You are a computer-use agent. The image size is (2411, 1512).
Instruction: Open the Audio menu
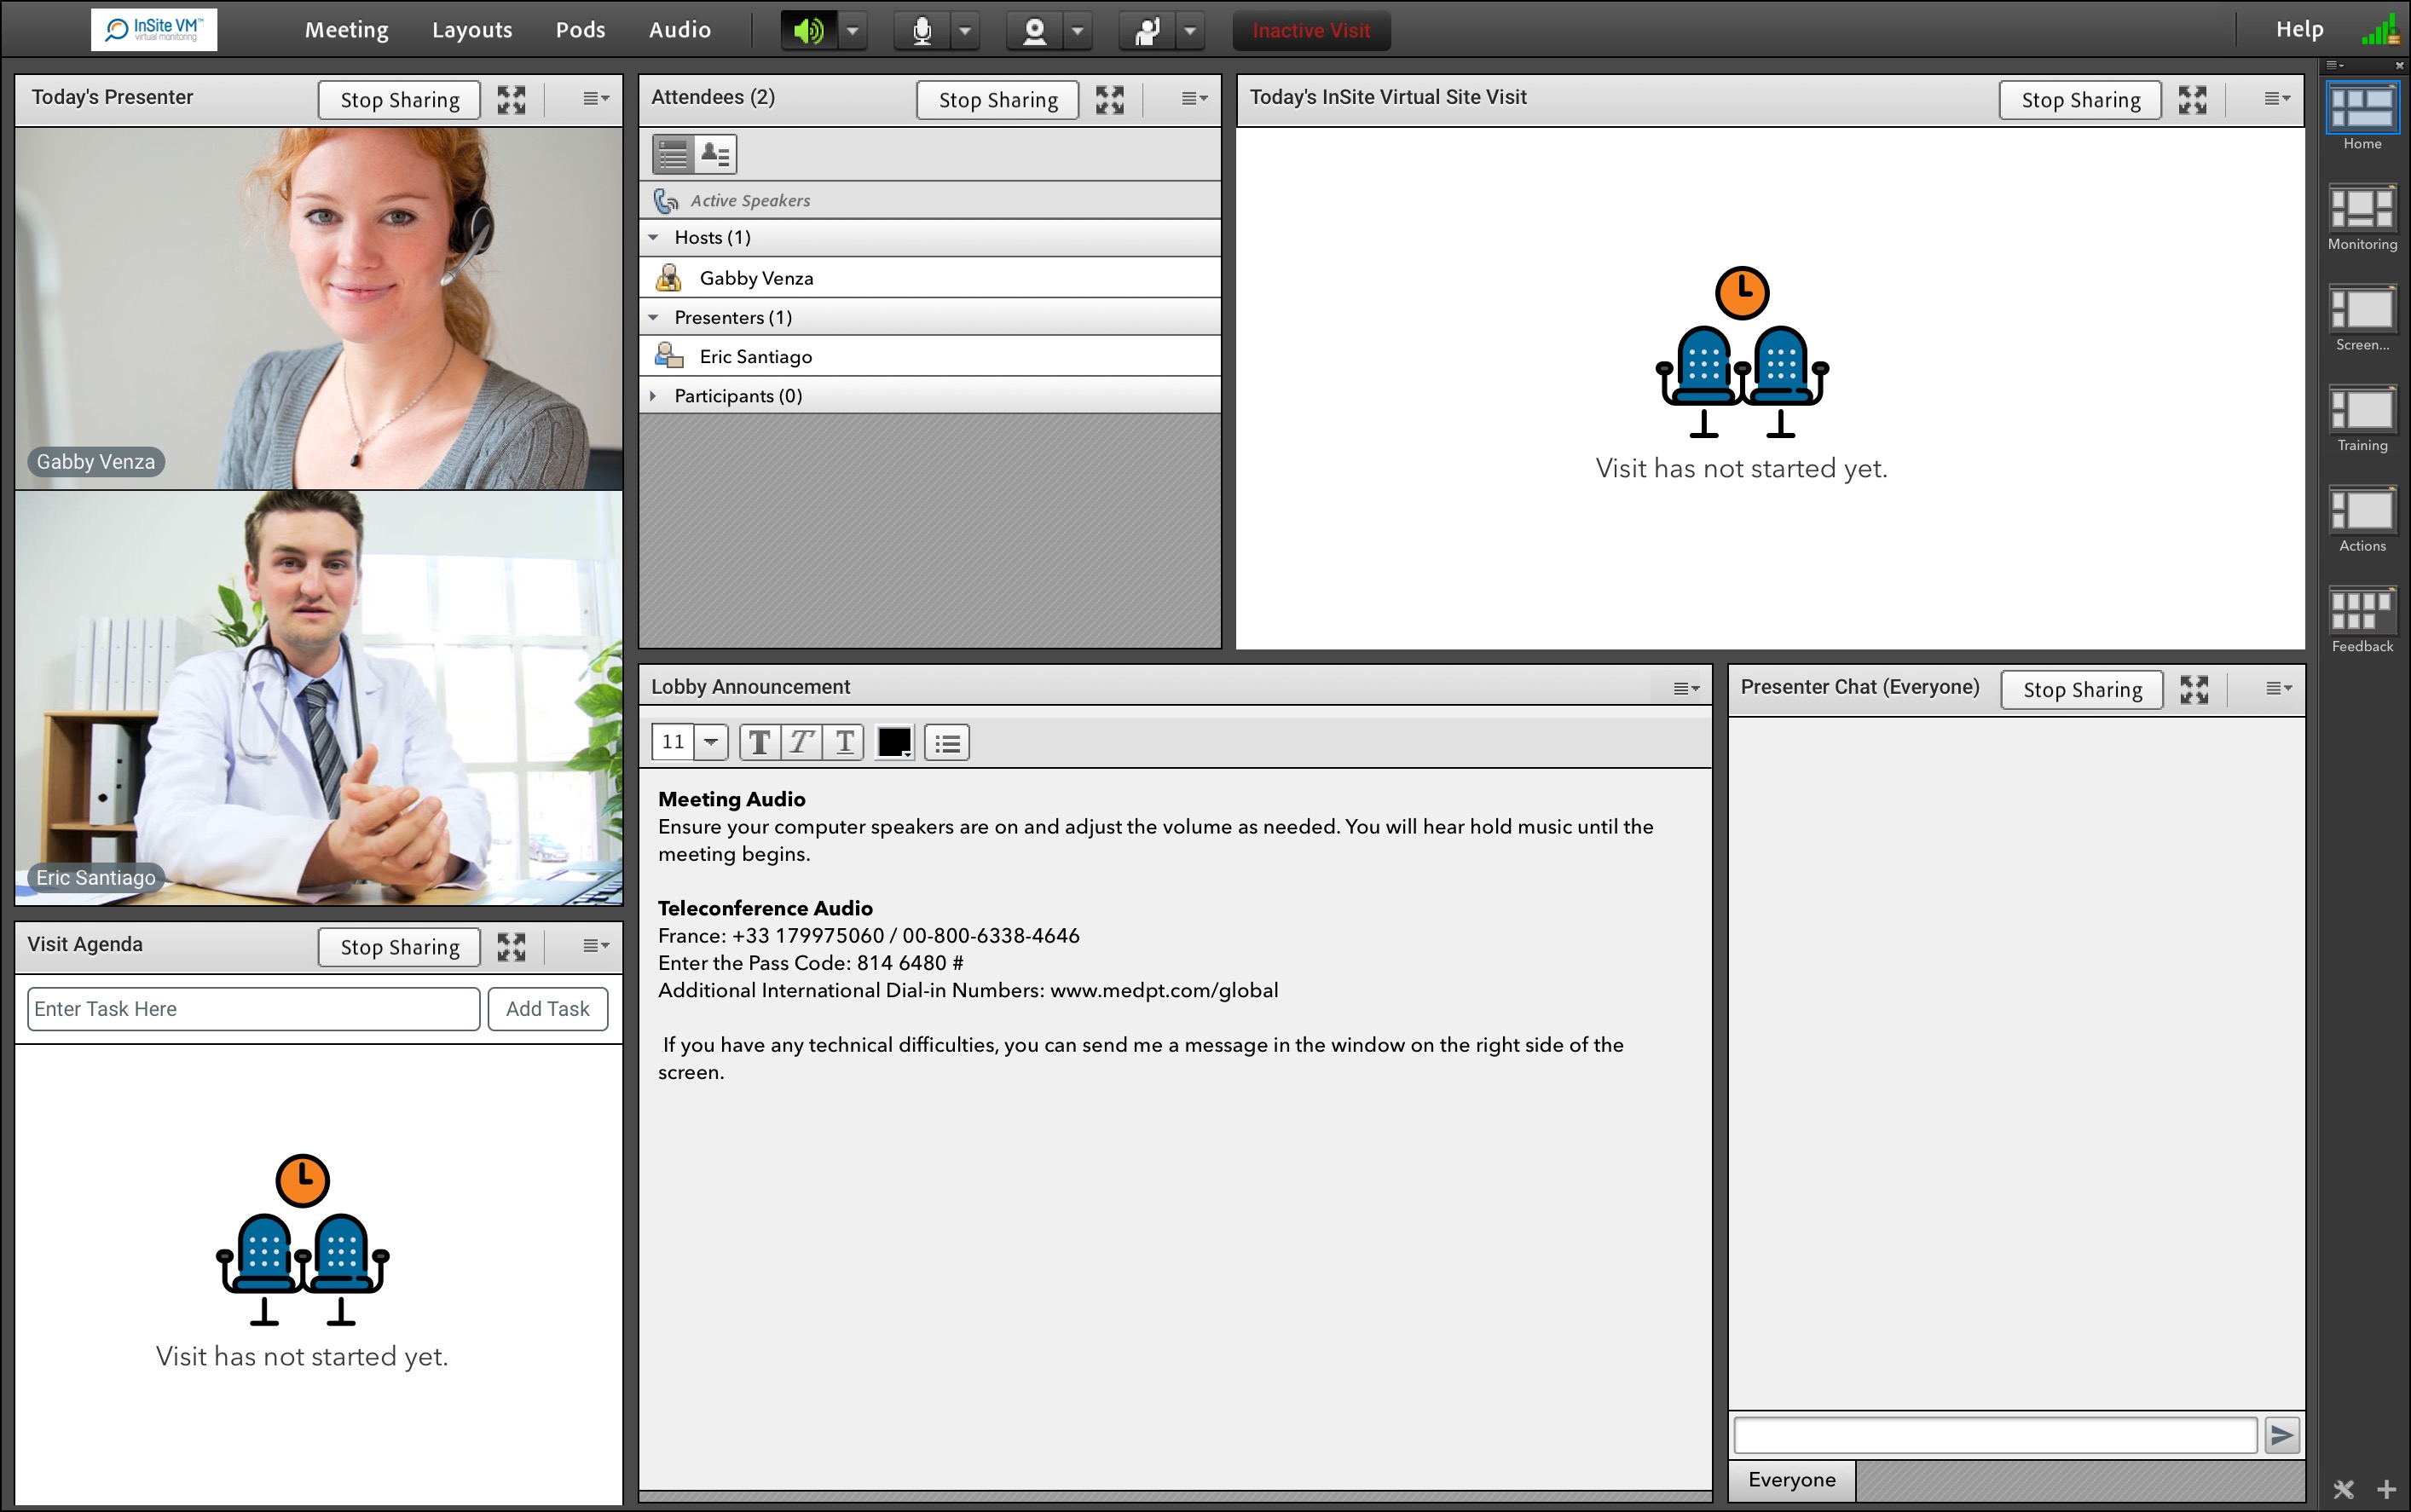(680, 30)
